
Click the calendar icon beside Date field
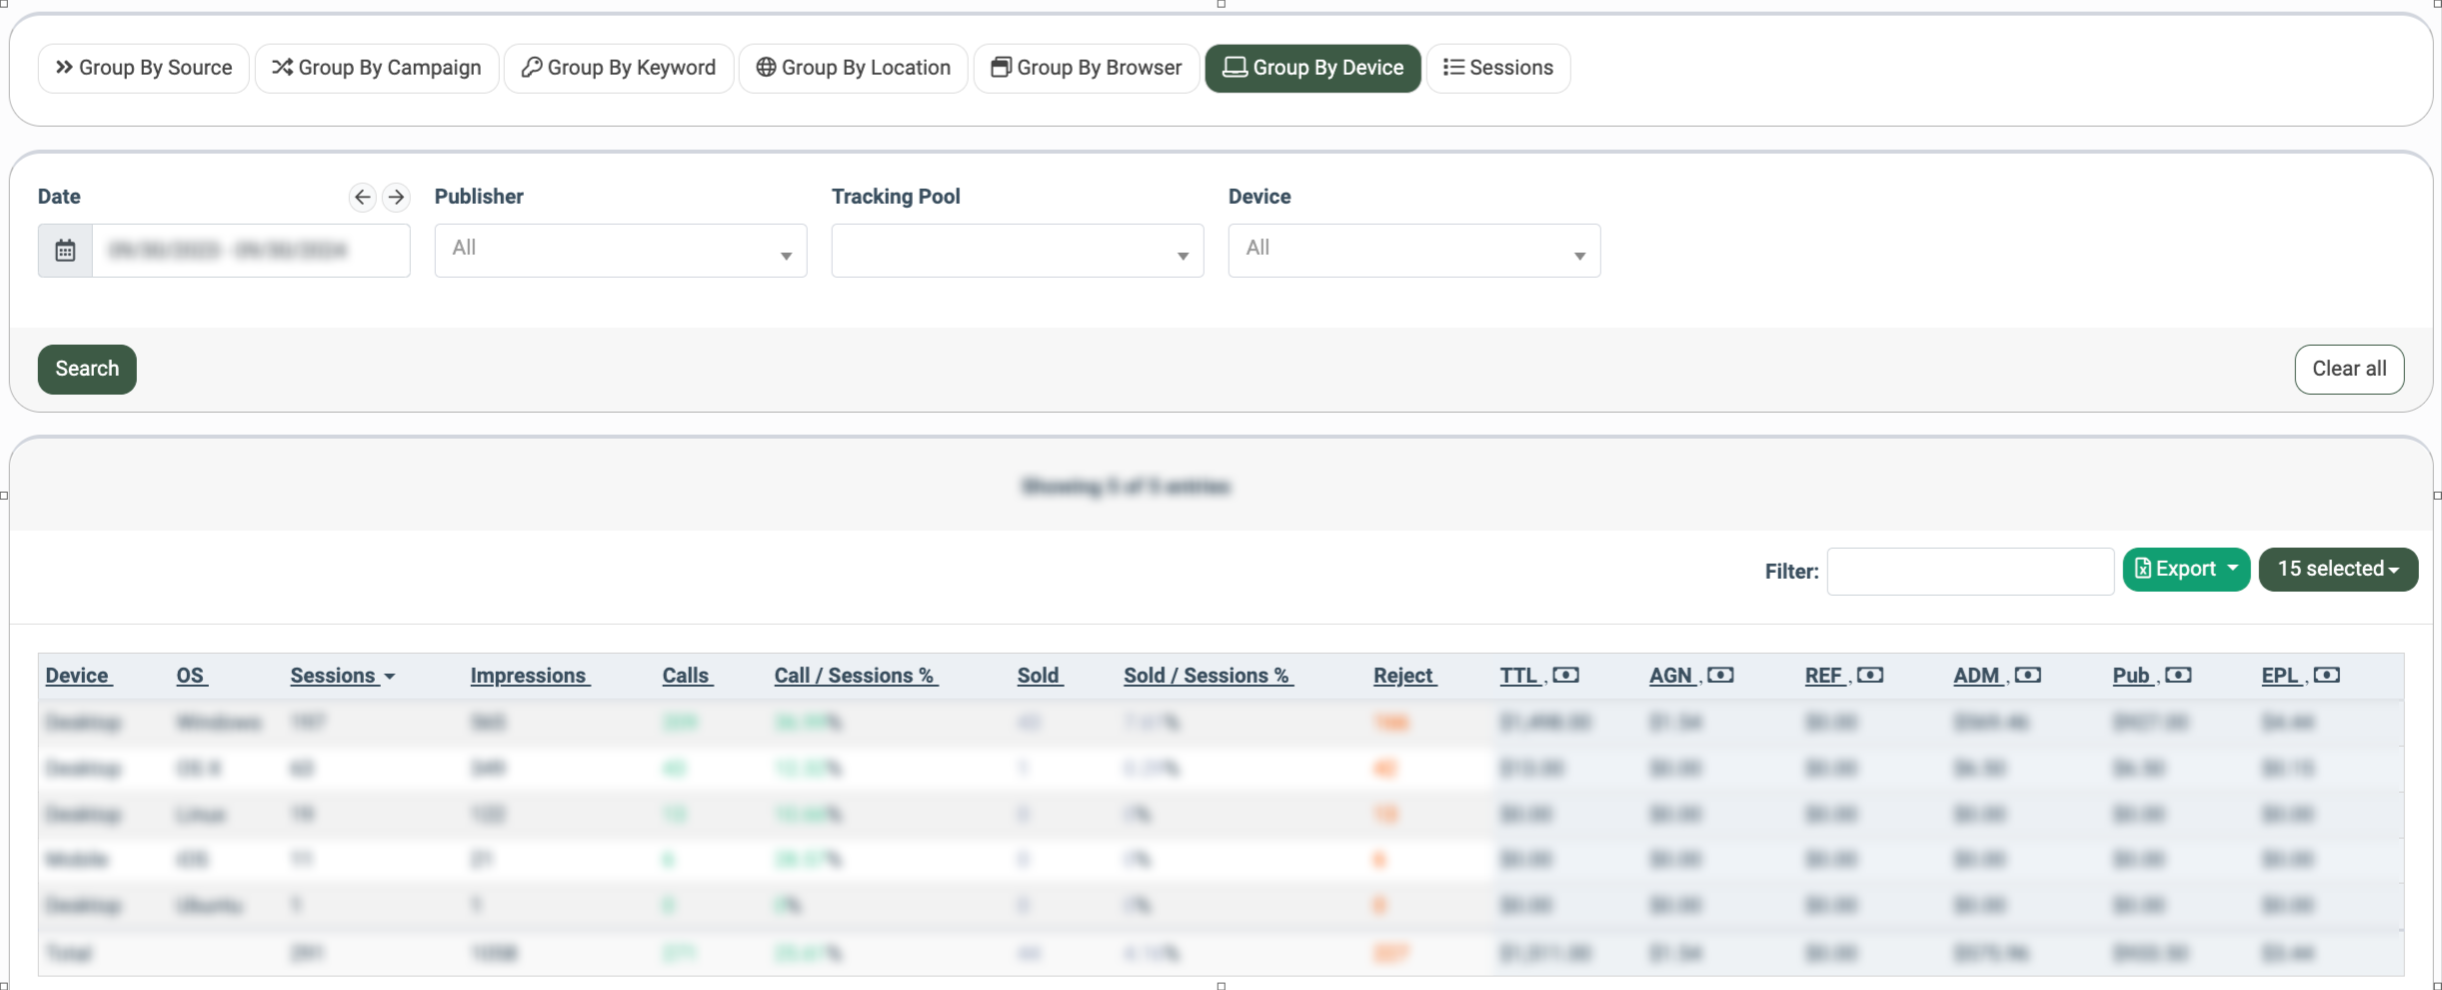click(65, 250)
